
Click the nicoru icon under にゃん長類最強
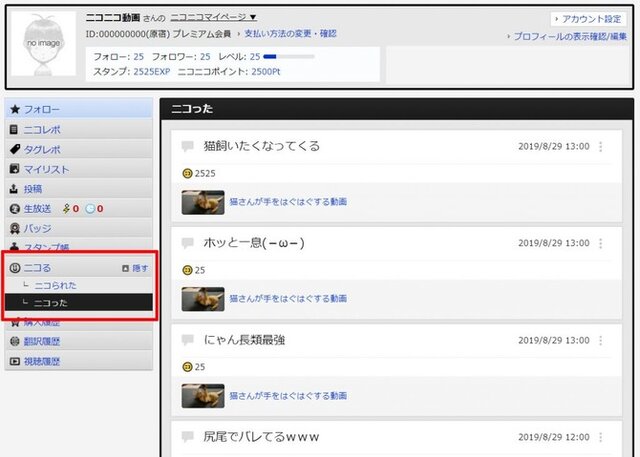(x=187, y=367)
